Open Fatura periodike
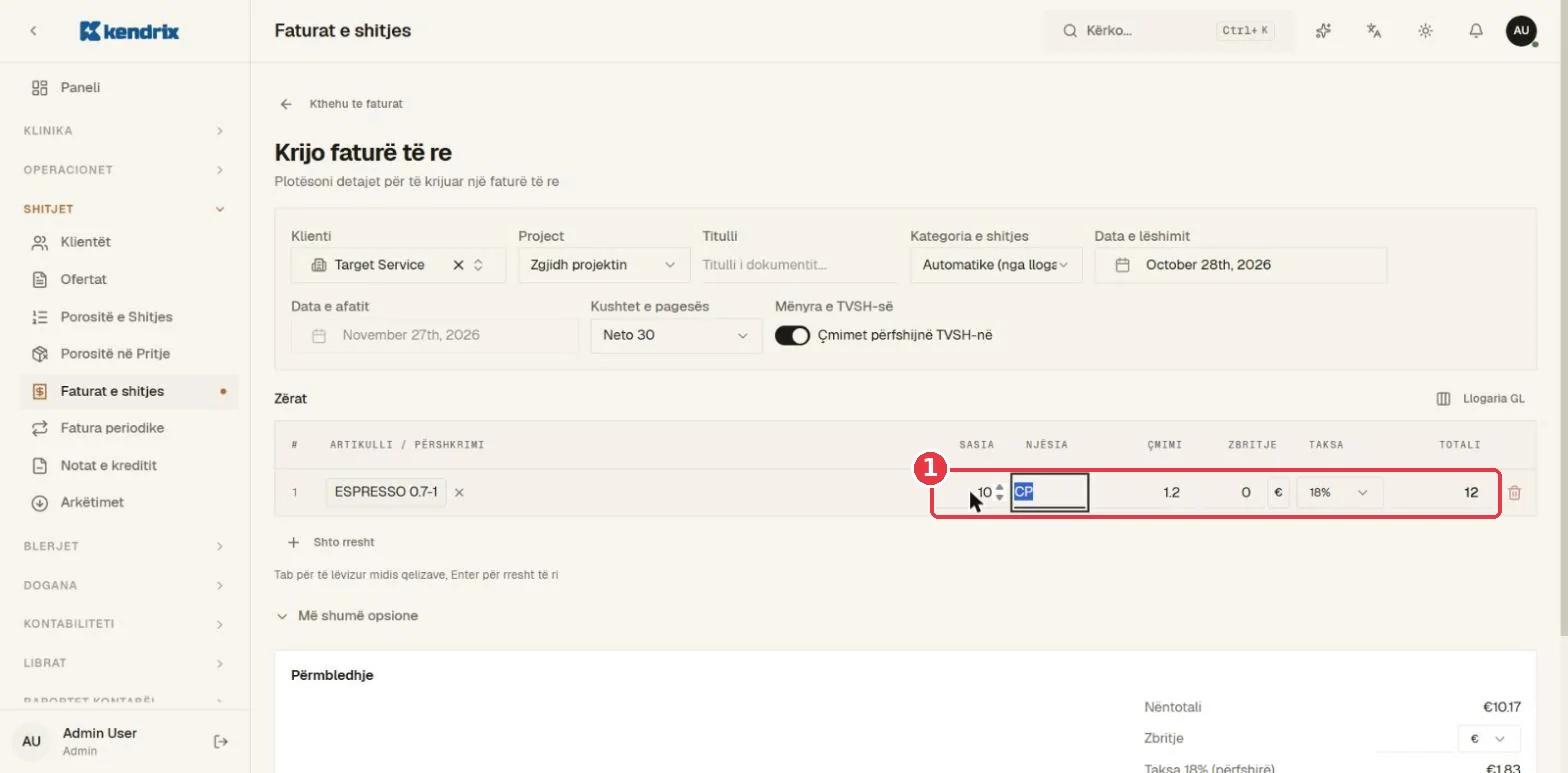 click(129, 428)
